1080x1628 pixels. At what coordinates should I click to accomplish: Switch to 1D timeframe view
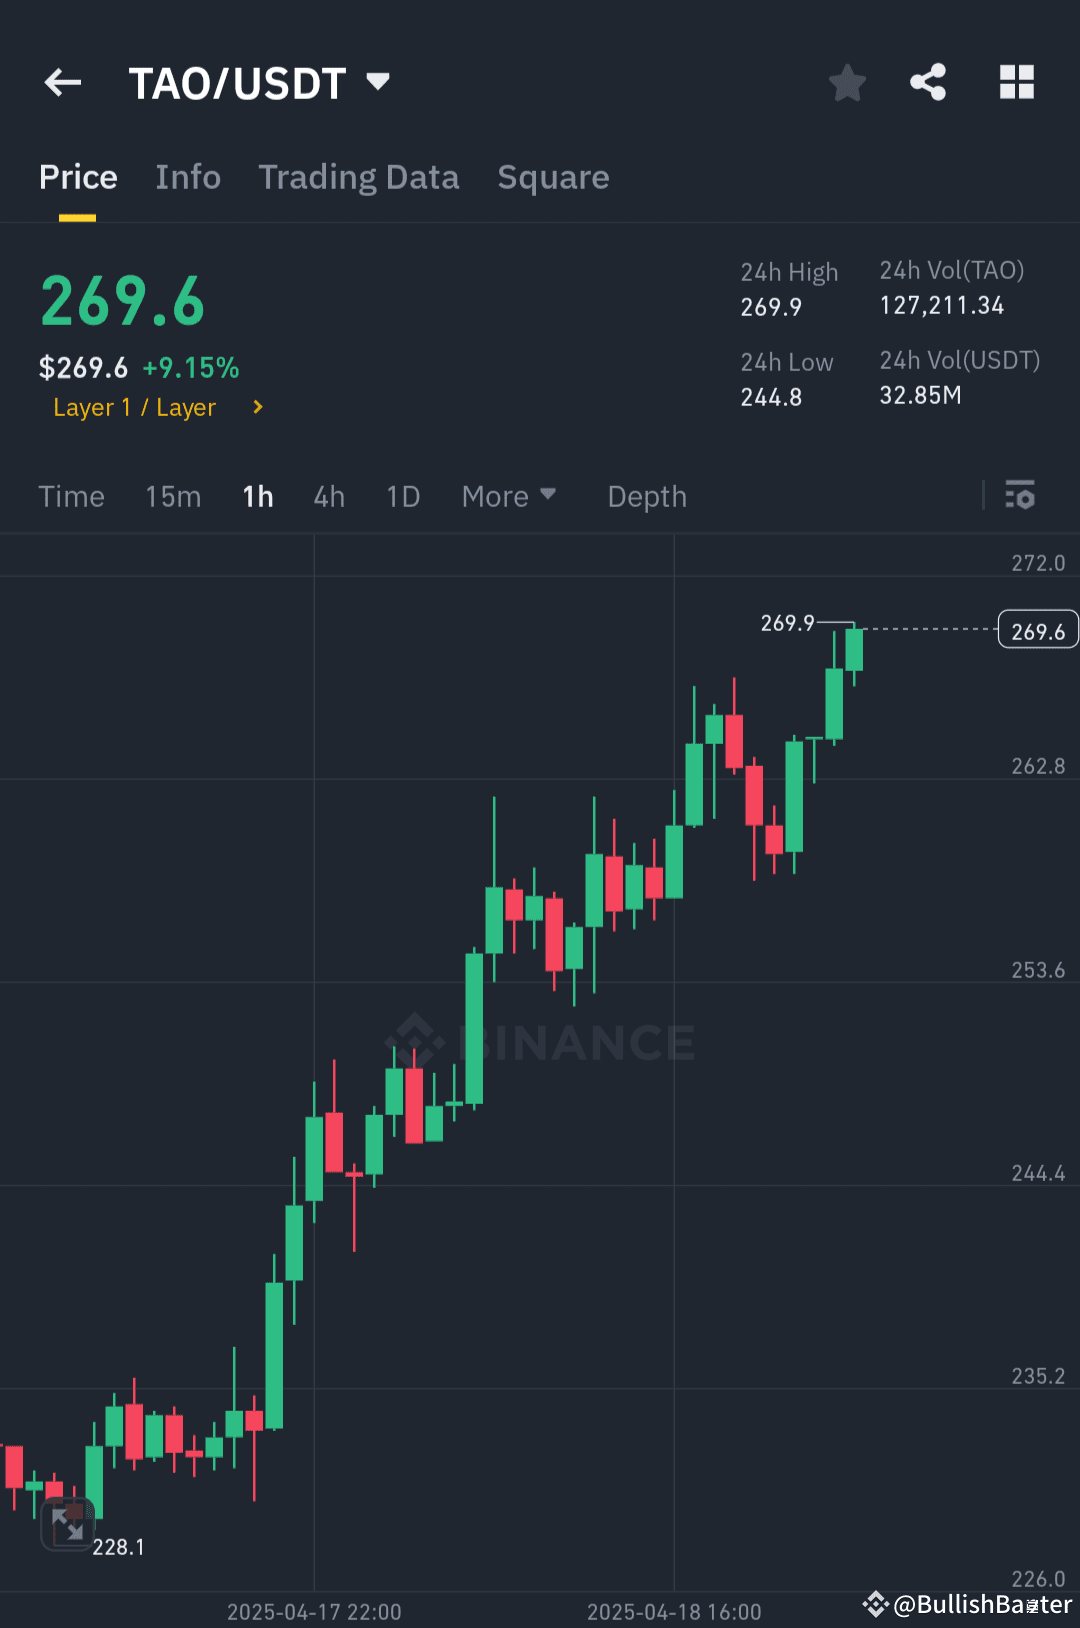pos(402,496)
